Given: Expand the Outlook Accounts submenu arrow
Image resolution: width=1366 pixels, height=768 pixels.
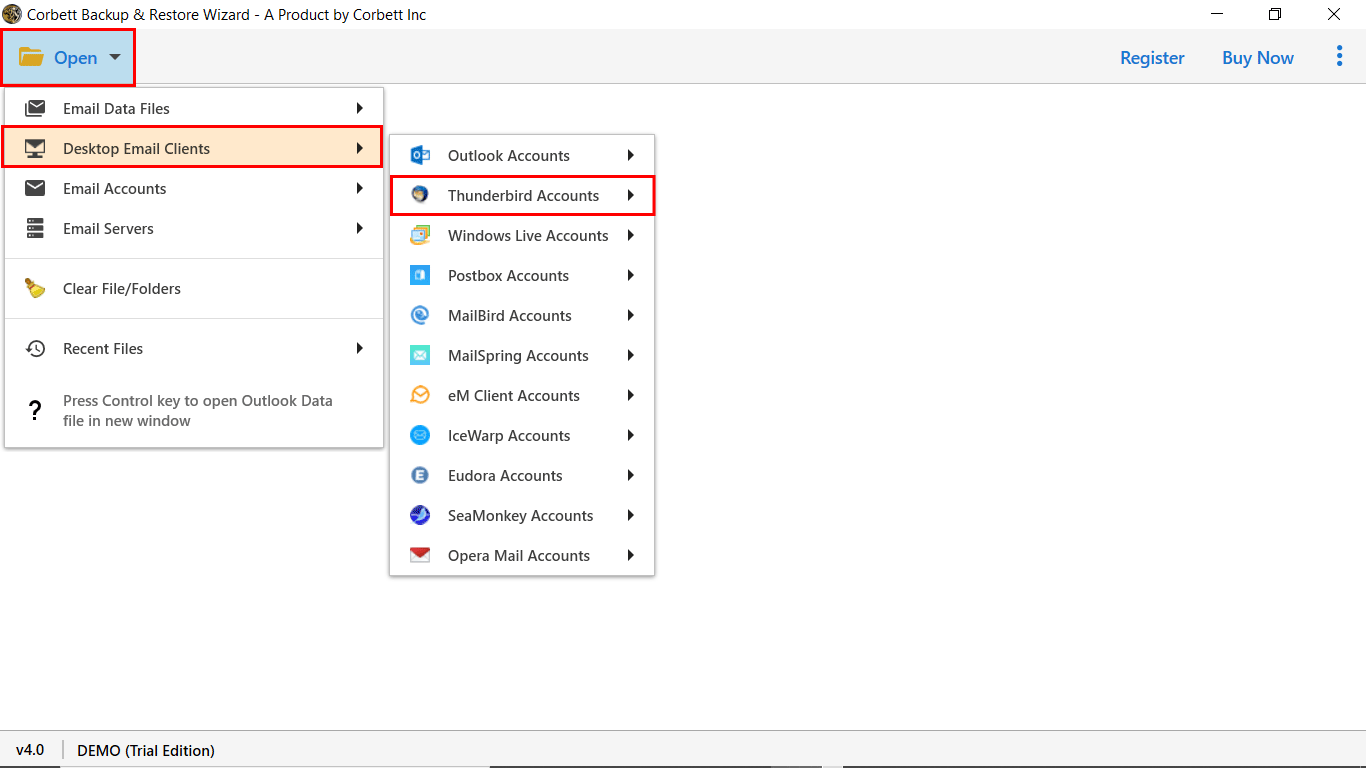Looking at the screenshot, I should tap(631, 155).
